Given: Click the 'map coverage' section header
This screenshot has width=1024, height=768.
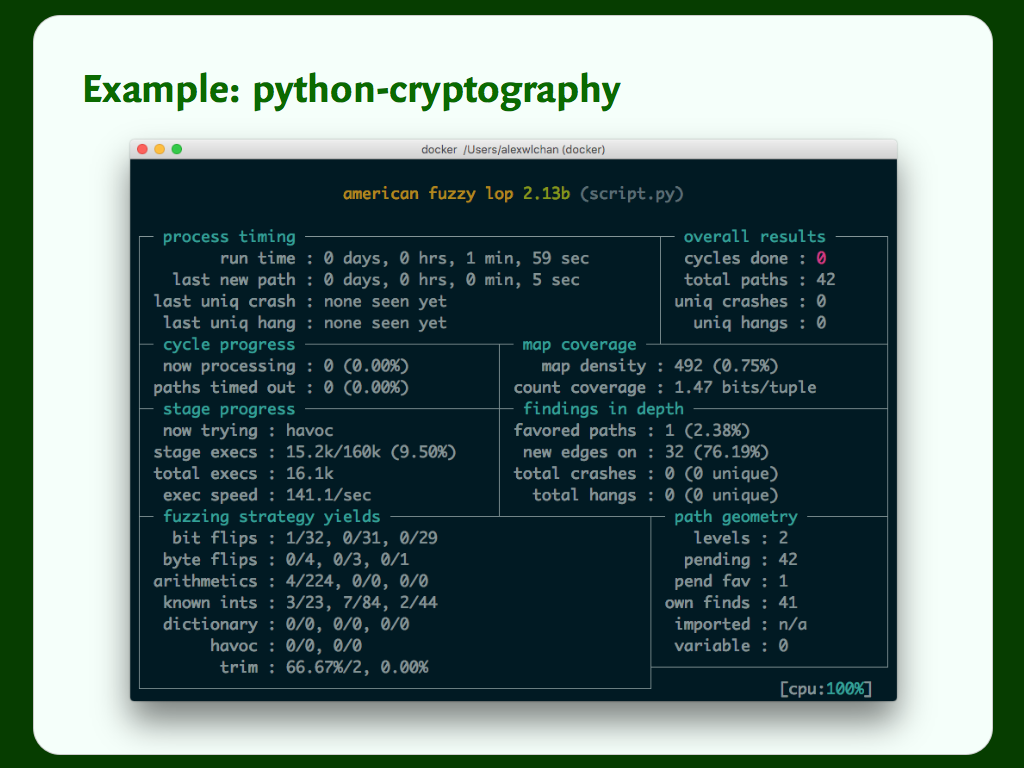Looking at the screenshot, I should tap(579, 345).
